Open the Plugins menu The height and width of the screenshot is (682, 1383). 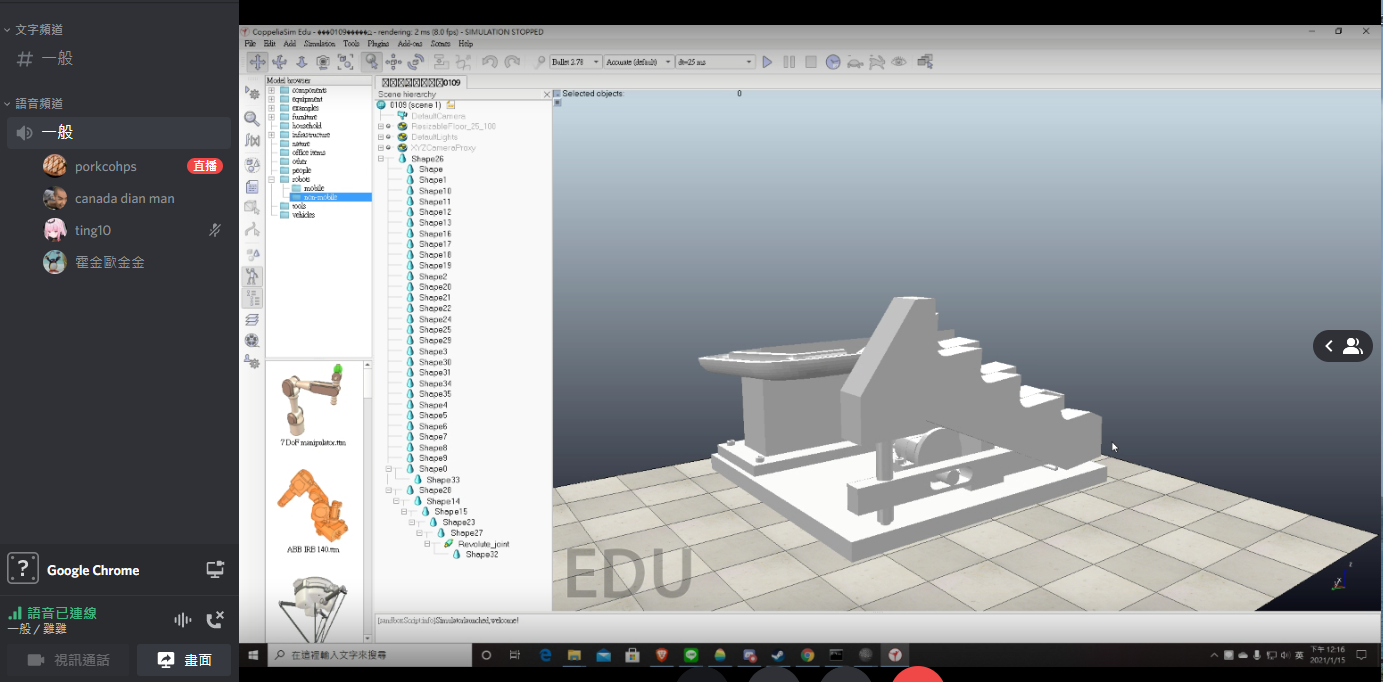tap(378, 44)
